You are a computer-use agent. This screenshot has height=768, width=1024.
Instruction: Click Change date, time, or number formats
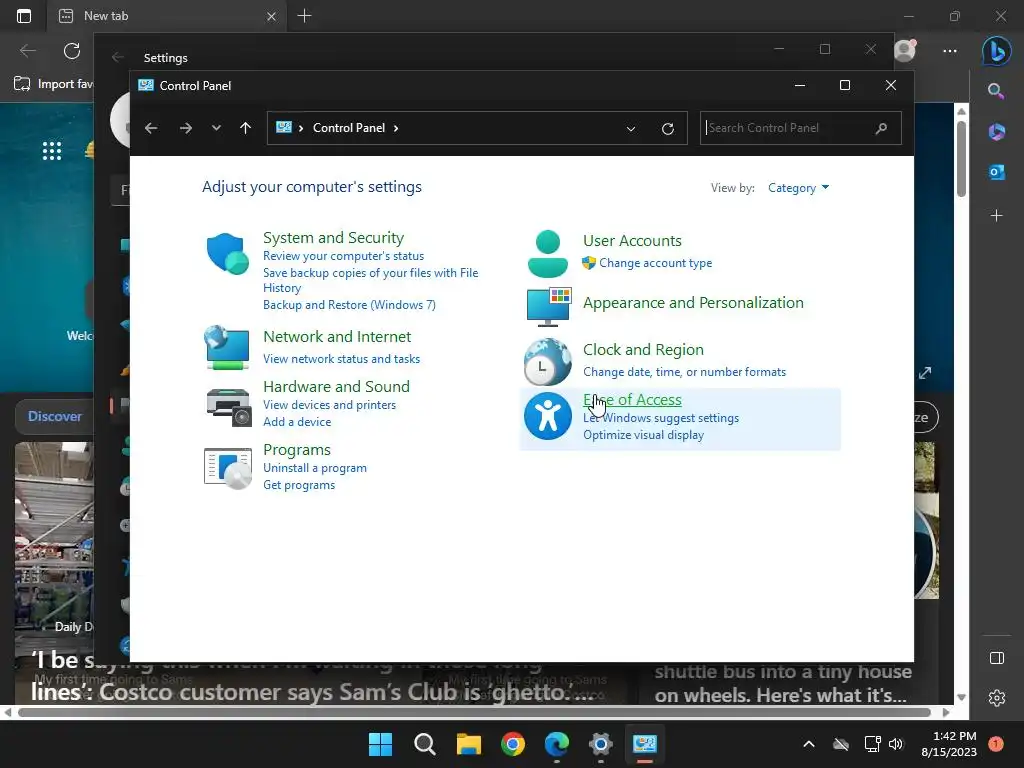click(x=684, y=372)
